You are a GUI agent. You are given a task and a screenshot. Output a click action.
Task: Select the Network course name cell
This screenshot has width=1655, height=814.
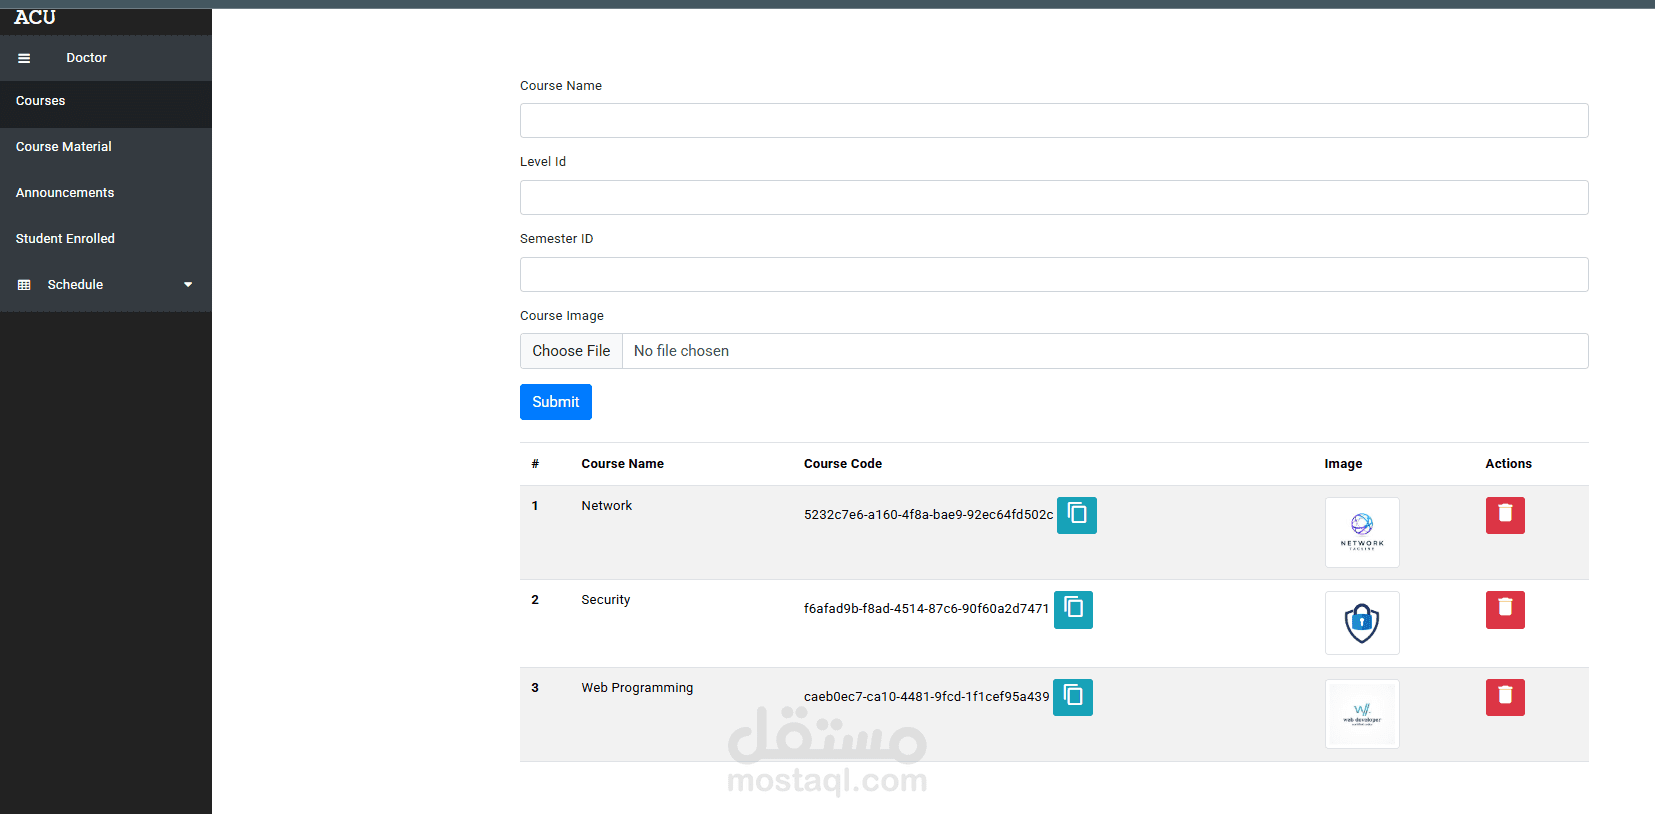click(607, 506)
